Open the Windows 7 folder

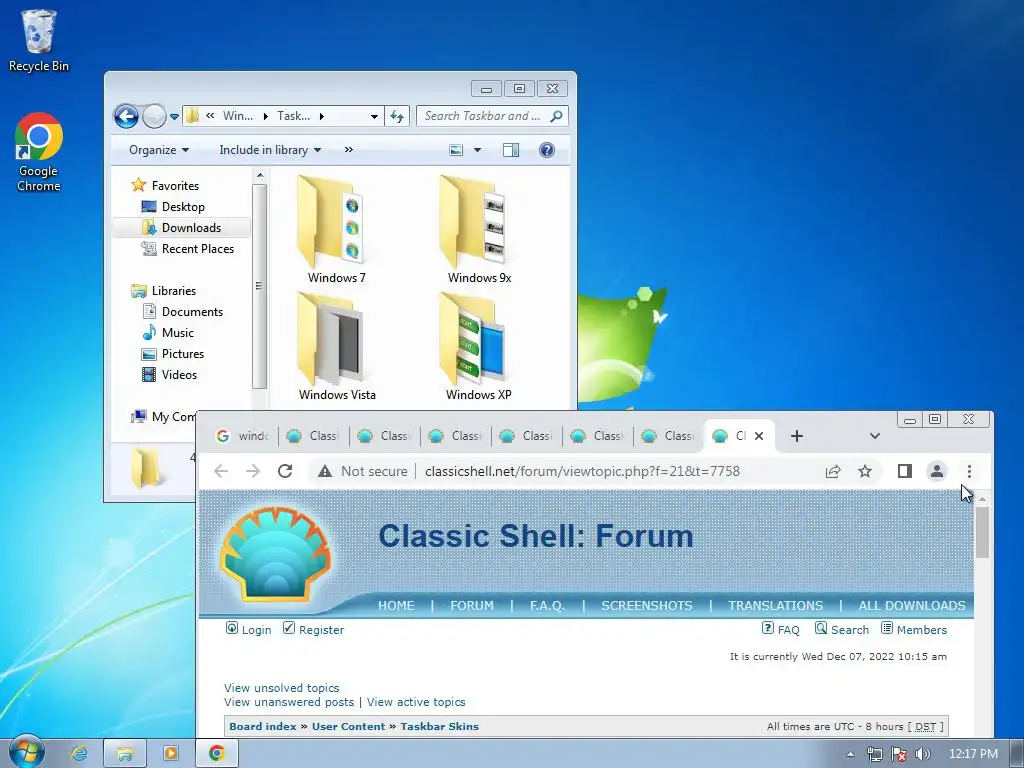click(x=336, y=230)
